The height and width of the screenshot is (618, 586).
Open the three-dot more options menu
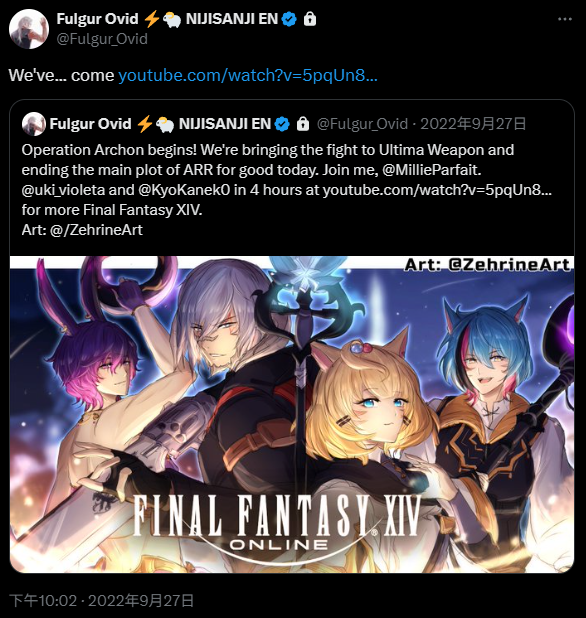[565, 19]
